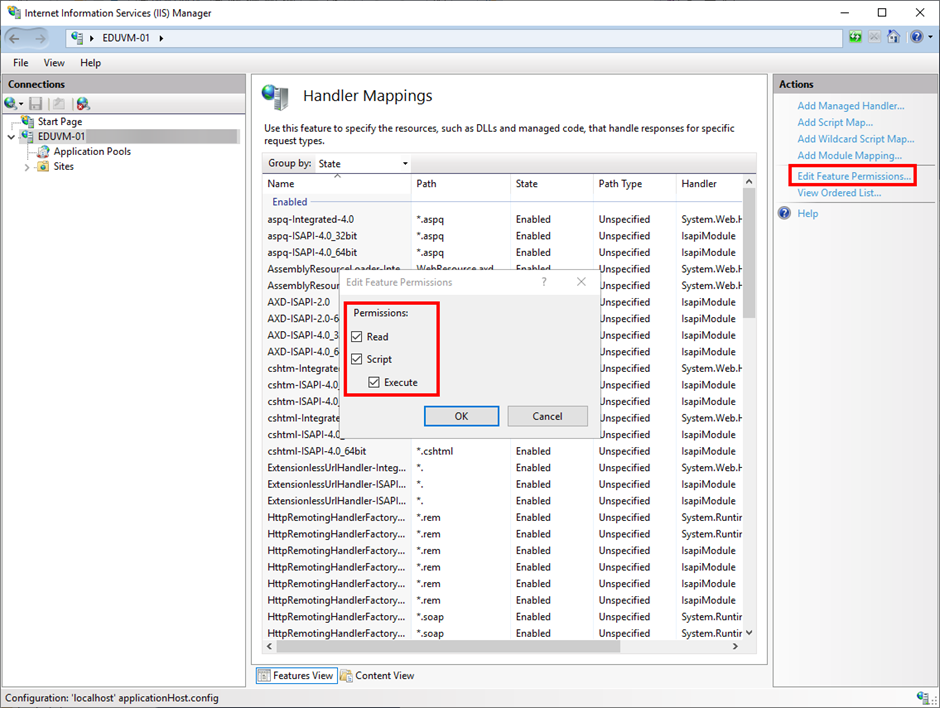
Task: Click Add Script Map action link
Action: 835,122
